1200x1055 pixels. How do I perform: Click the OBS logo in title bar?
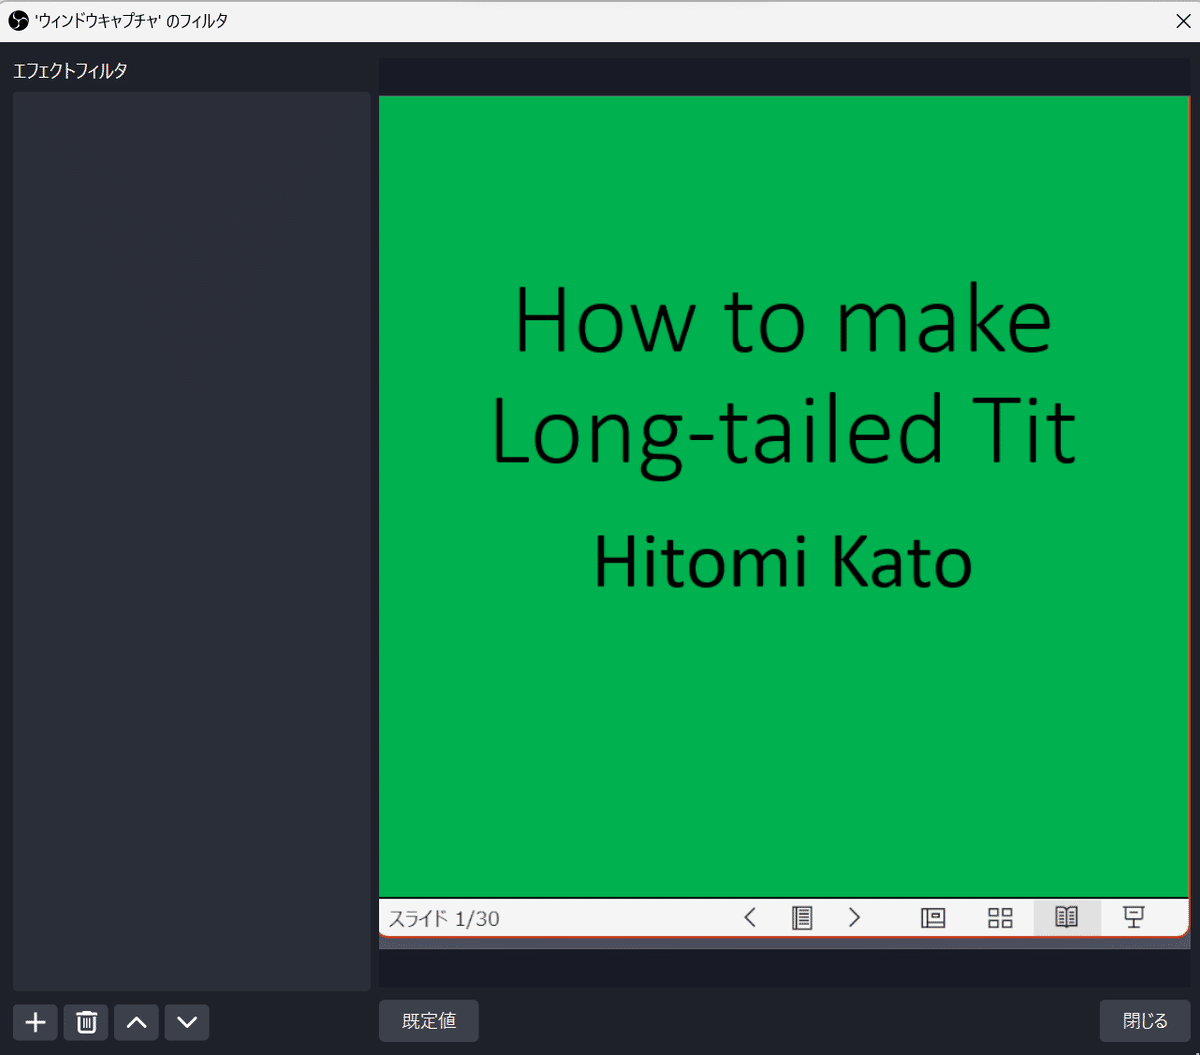tap(18, 20)
